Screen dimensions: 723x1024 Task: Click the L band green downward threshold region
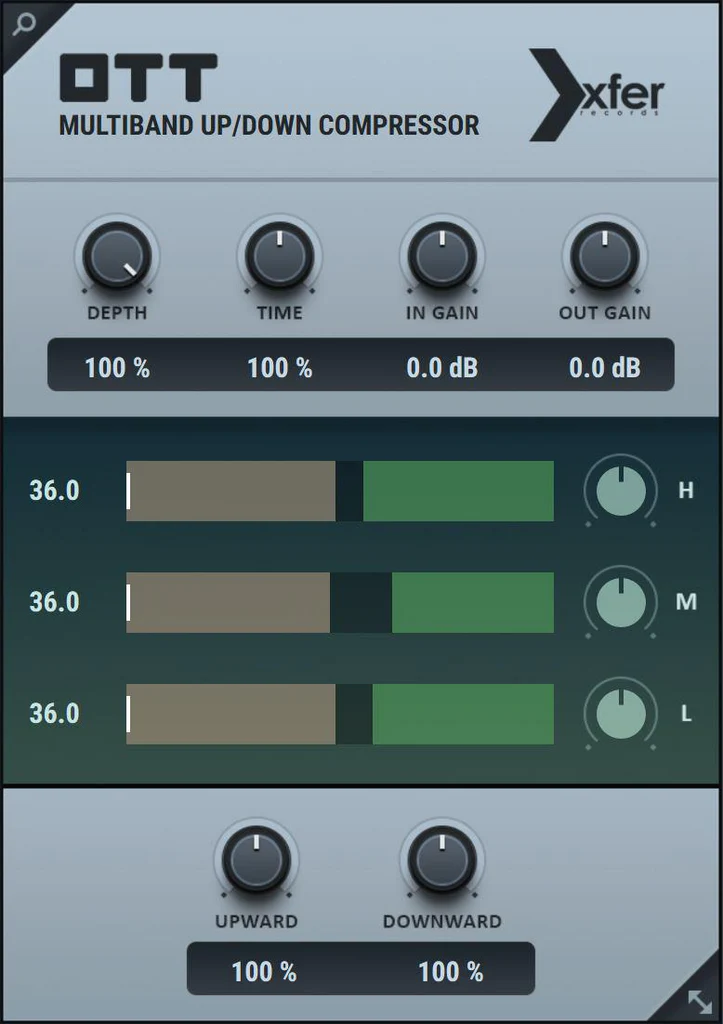pyautogui.click(x=463, y=714)
